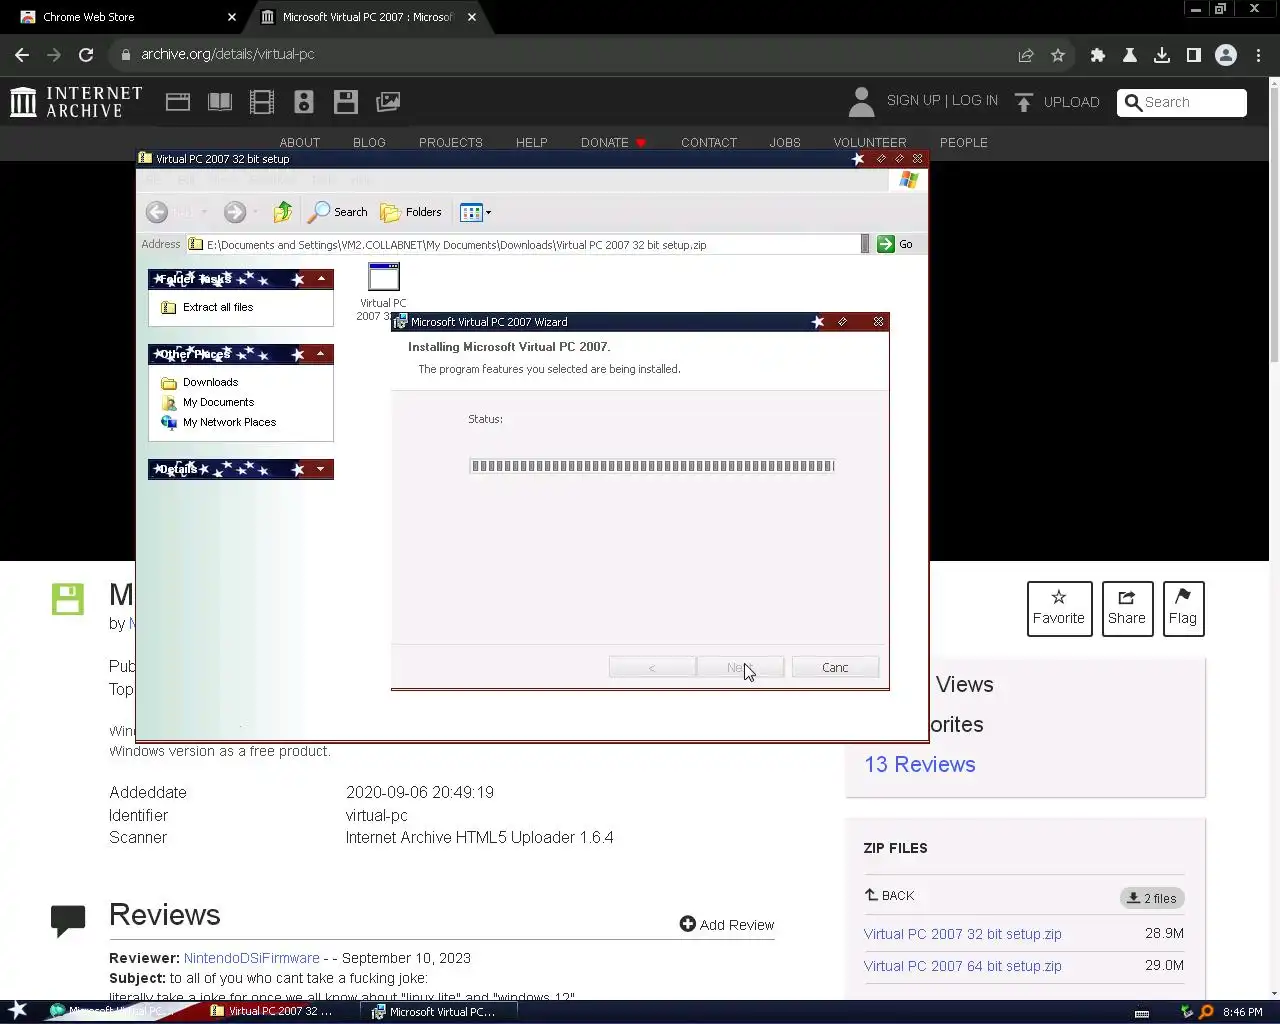
Task: Click the Internet Archive search field
Action: pos(1182,102)
